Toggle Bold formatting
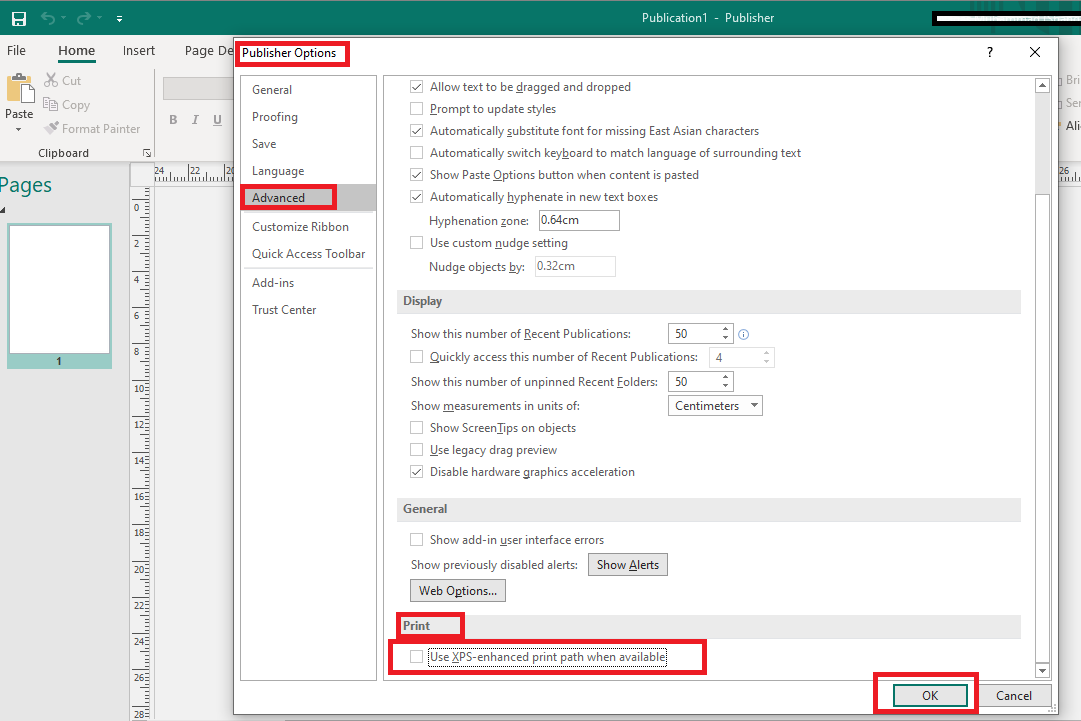 (174, 119)
